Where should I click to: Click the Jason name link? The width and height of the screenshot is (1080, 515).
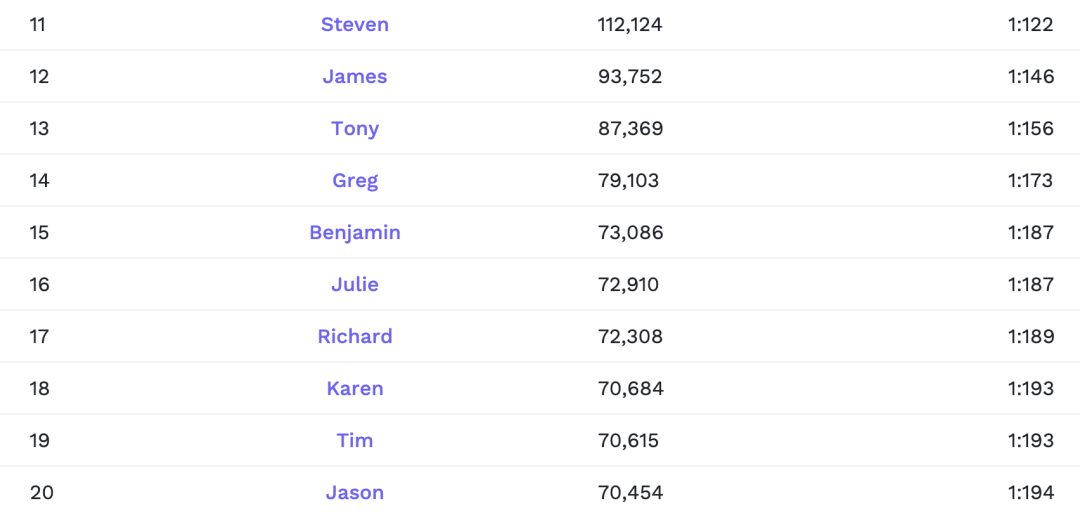pos(355,493)
